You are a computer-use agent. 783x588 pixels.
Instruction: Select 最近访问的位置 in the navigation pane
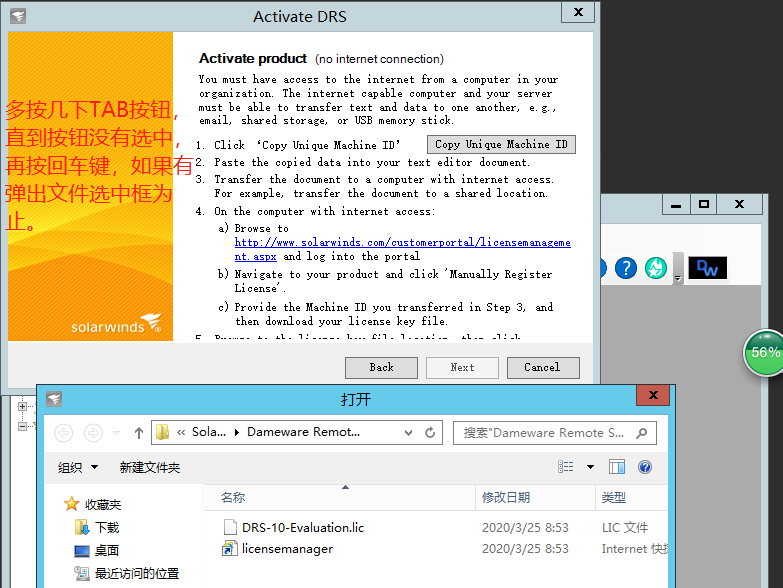[x=137, y=574]
